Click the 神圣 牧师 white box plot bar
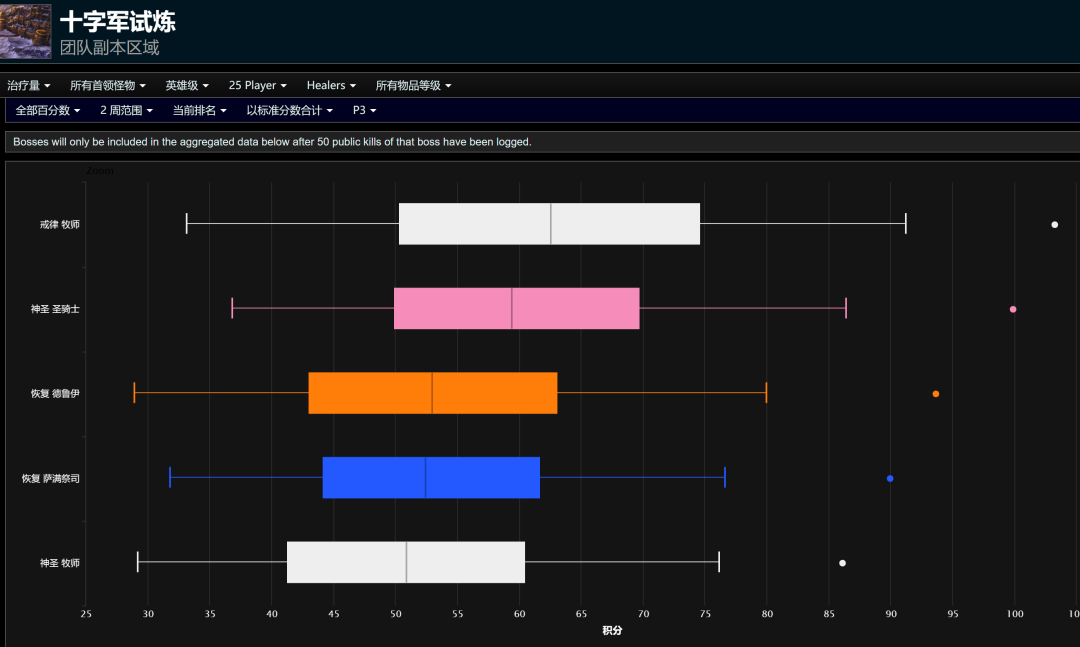The image size is (1080, 647). coord(406,562)
